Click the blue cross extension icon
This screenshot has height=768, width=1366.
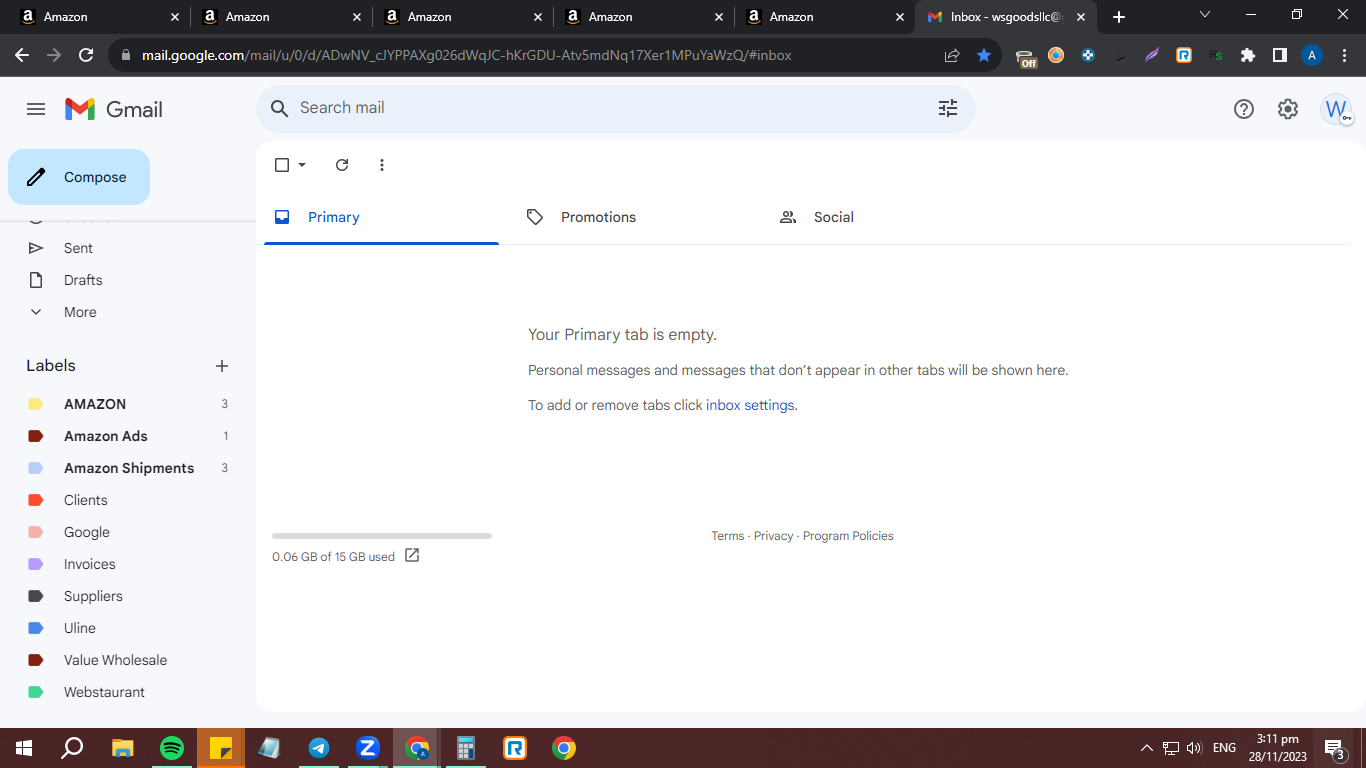click(1088, 55)
